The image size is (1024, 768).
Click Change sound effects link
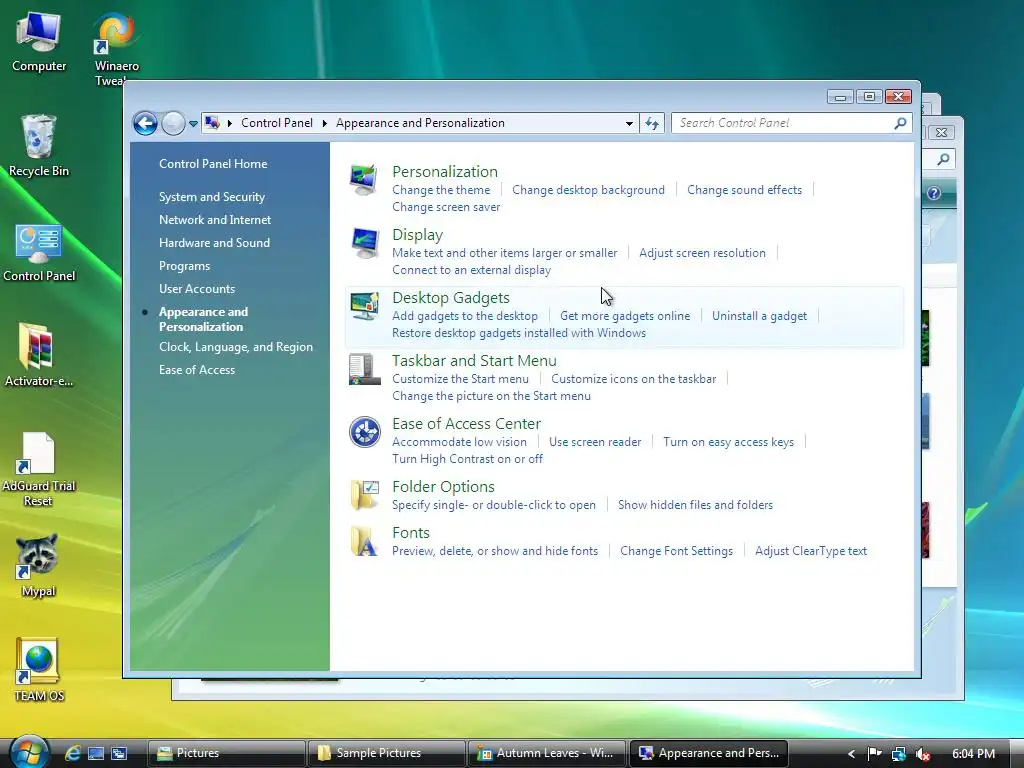point(744,190)
